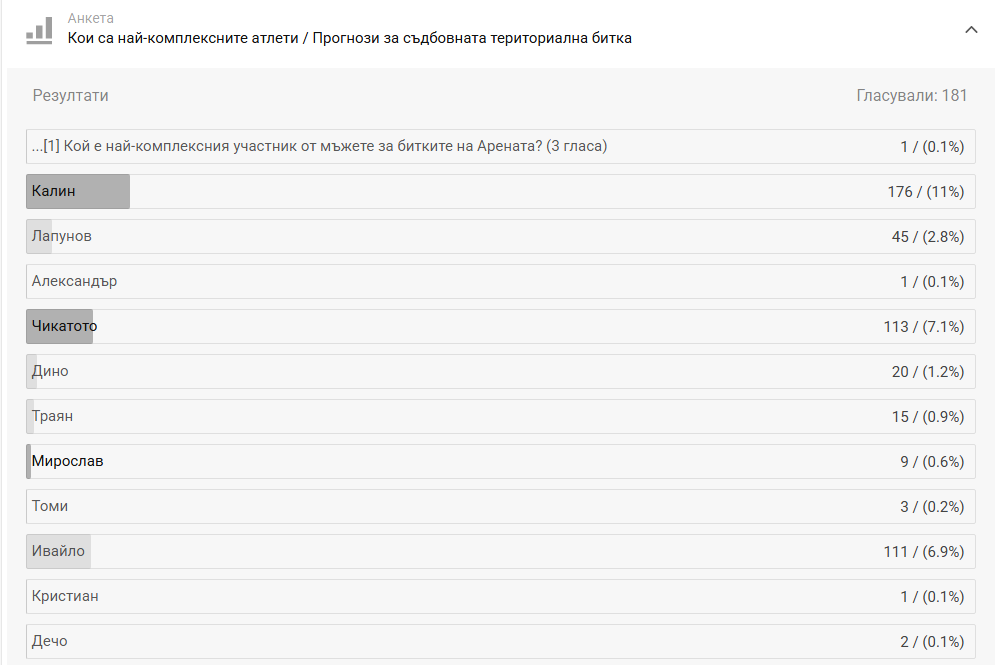
Task: Click the poll title about the territorial battle
Action: pos(349,39)
